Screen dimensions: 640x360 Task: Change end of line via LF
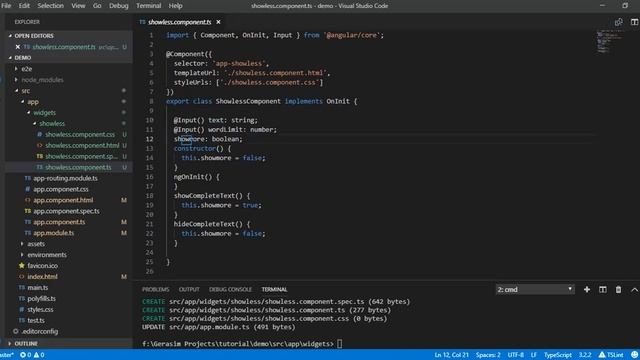tap(534, 355)
